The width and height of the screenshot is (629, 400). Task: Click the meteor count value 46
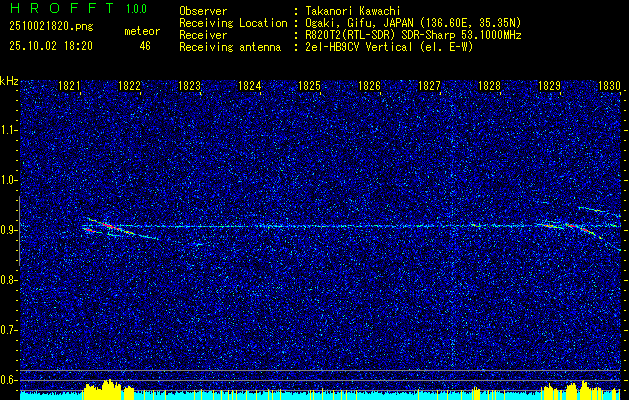[145, 46]
